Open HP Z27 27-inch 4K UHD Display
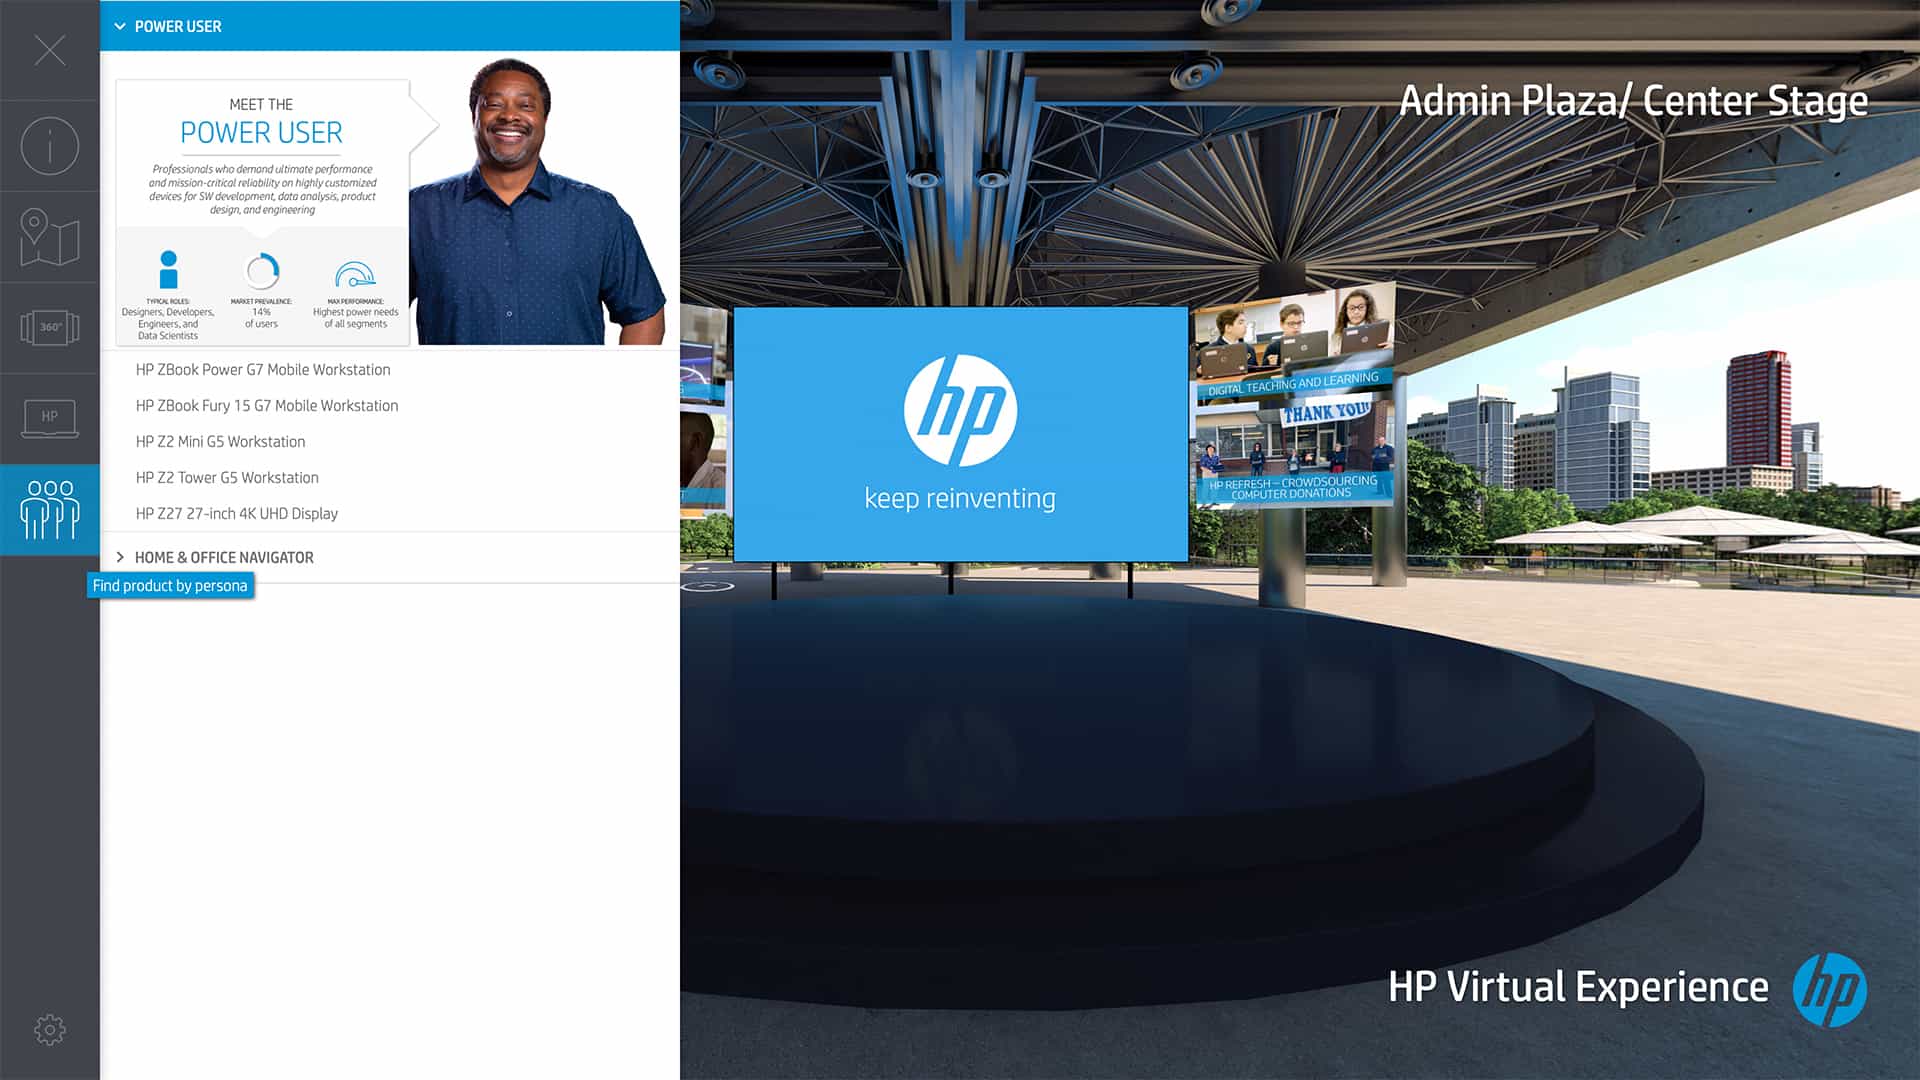Viewport: 1920px width, 1080px height. coord(237,513)
